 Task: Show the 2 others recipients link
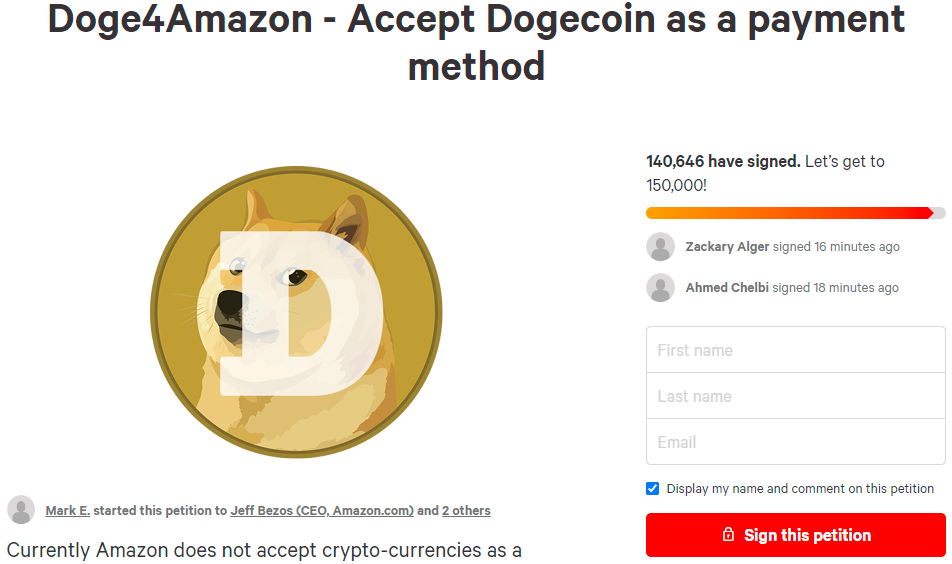coord(466,511)
